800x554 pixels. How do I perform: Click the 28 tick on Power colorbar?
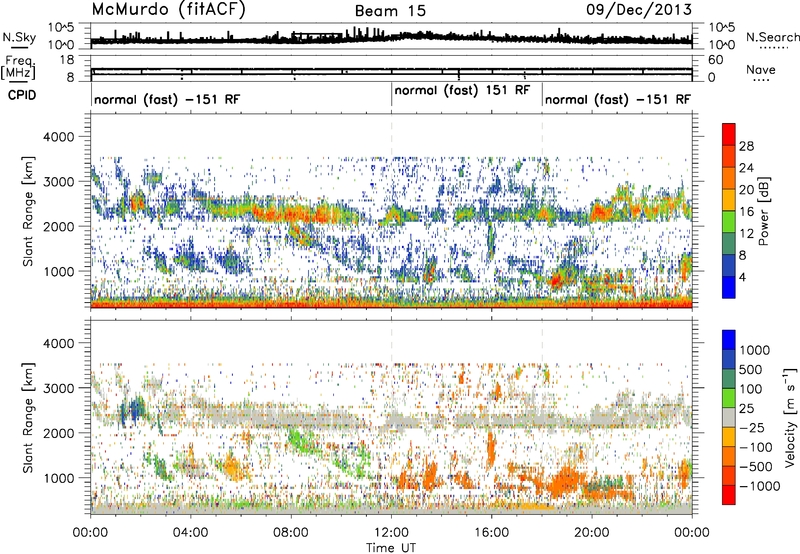pos(746,146)
